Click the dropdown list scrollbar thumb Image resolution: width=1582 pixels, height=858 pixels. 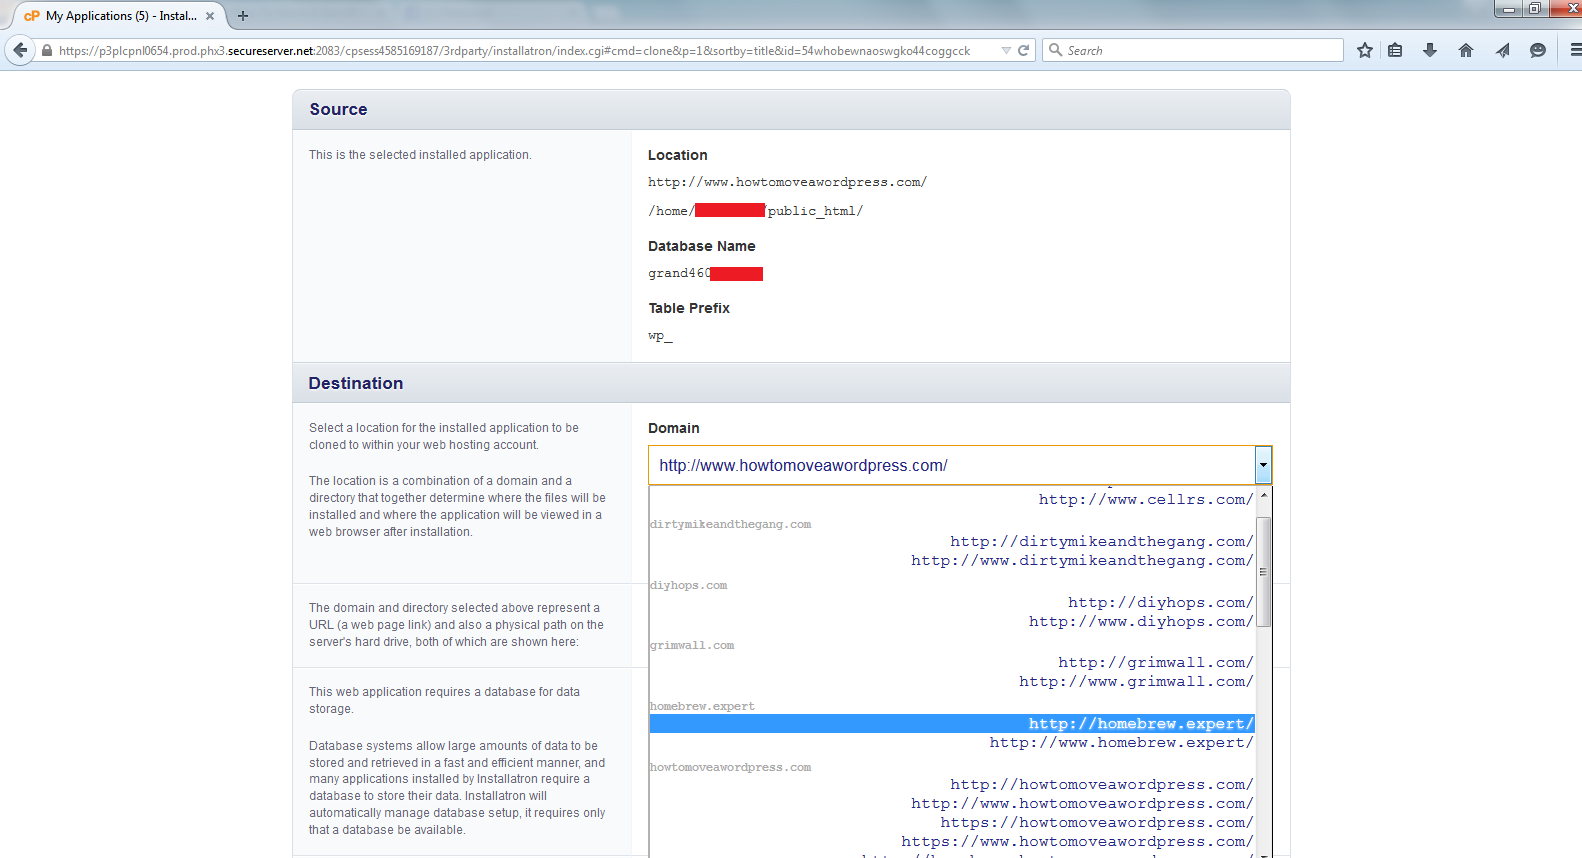click(1264, 572)
